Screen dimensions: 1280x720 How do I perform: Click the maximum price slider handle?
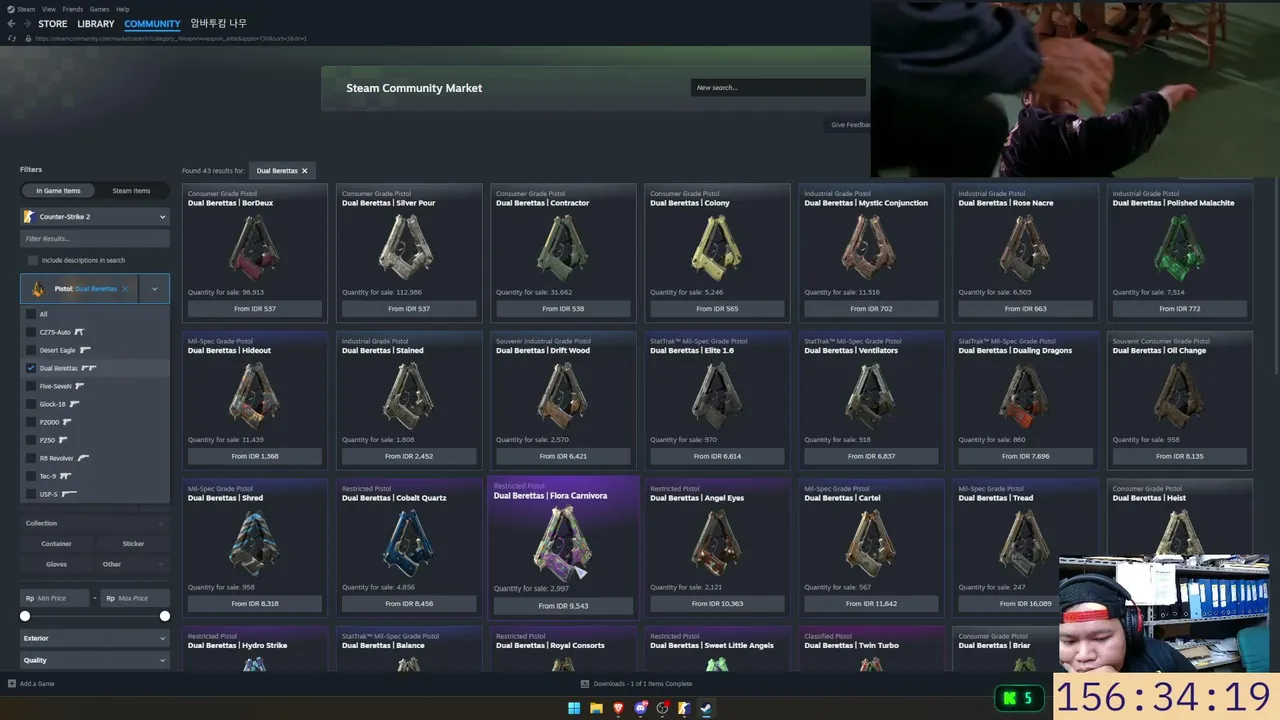click(x=165, y=616)
